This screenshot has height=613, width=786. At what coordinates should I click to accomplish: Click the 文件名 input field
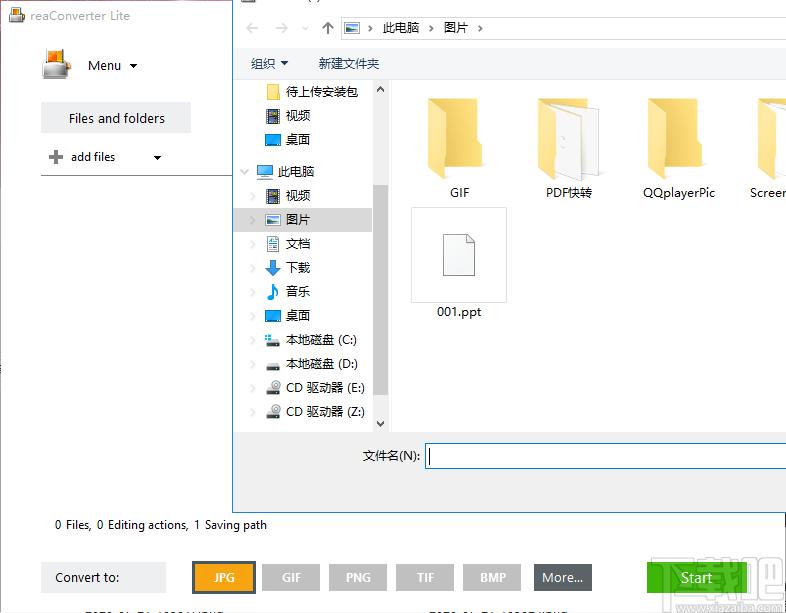605,456
